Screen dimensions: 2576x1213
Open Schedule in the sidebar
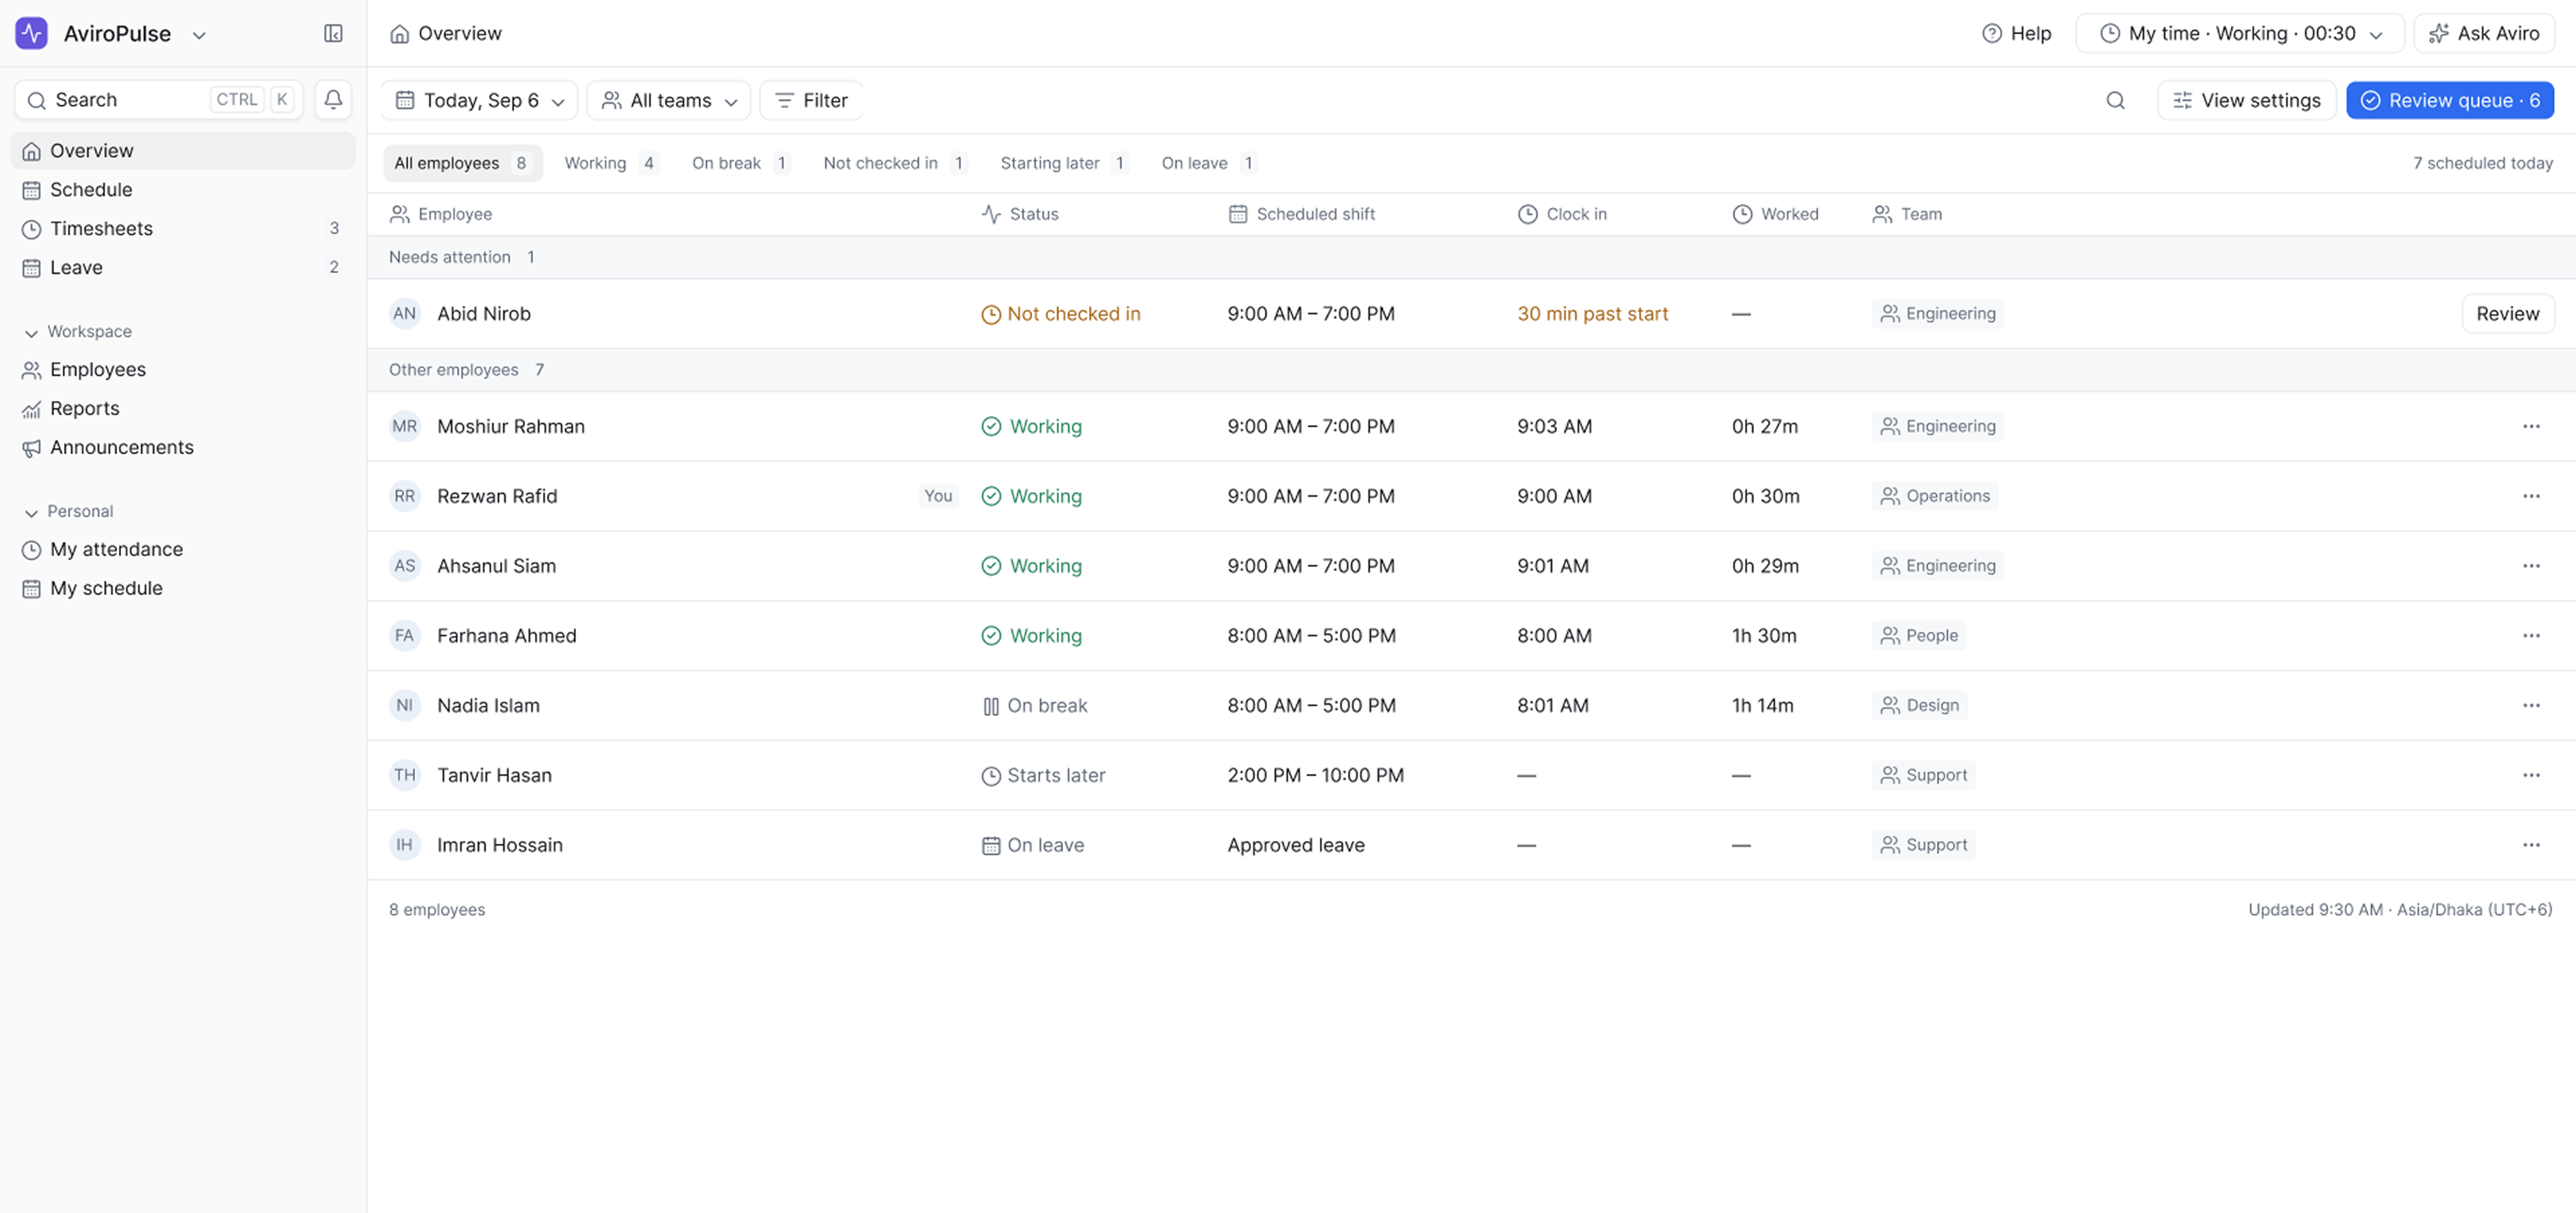tap(183, 190)
